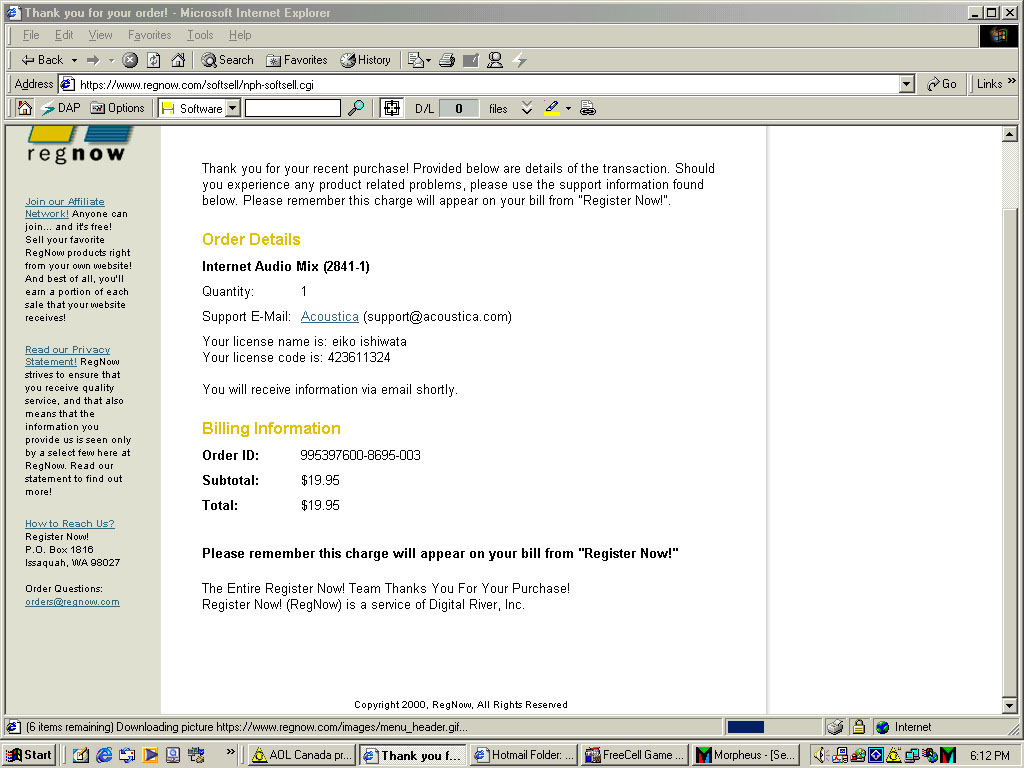Select the yellow highlighter tool
1024x768 pixels.
[552, 108]
